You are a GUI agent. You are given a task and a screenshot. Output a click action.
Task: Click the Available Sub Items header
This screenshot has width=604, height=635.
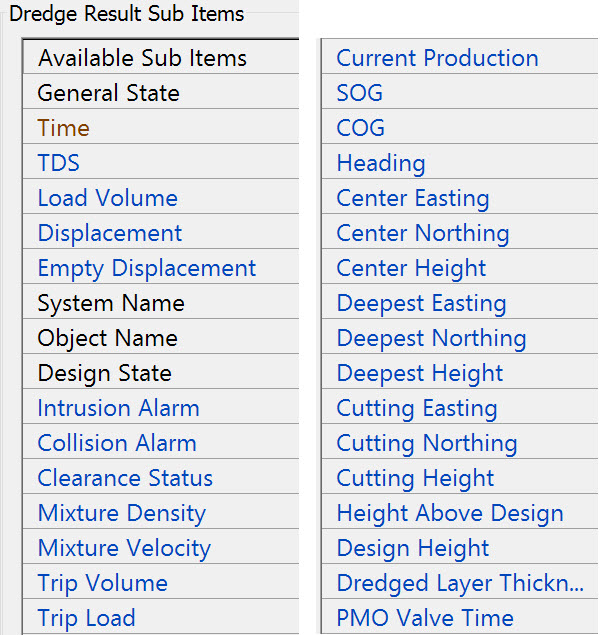click(142, 58)
